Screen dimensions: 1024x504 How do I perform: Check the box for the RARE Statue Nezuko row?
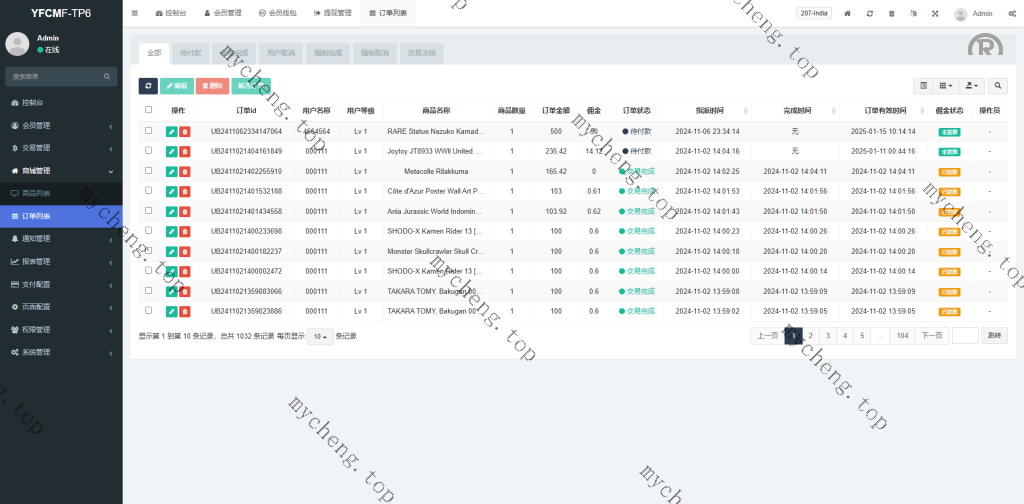149,131
